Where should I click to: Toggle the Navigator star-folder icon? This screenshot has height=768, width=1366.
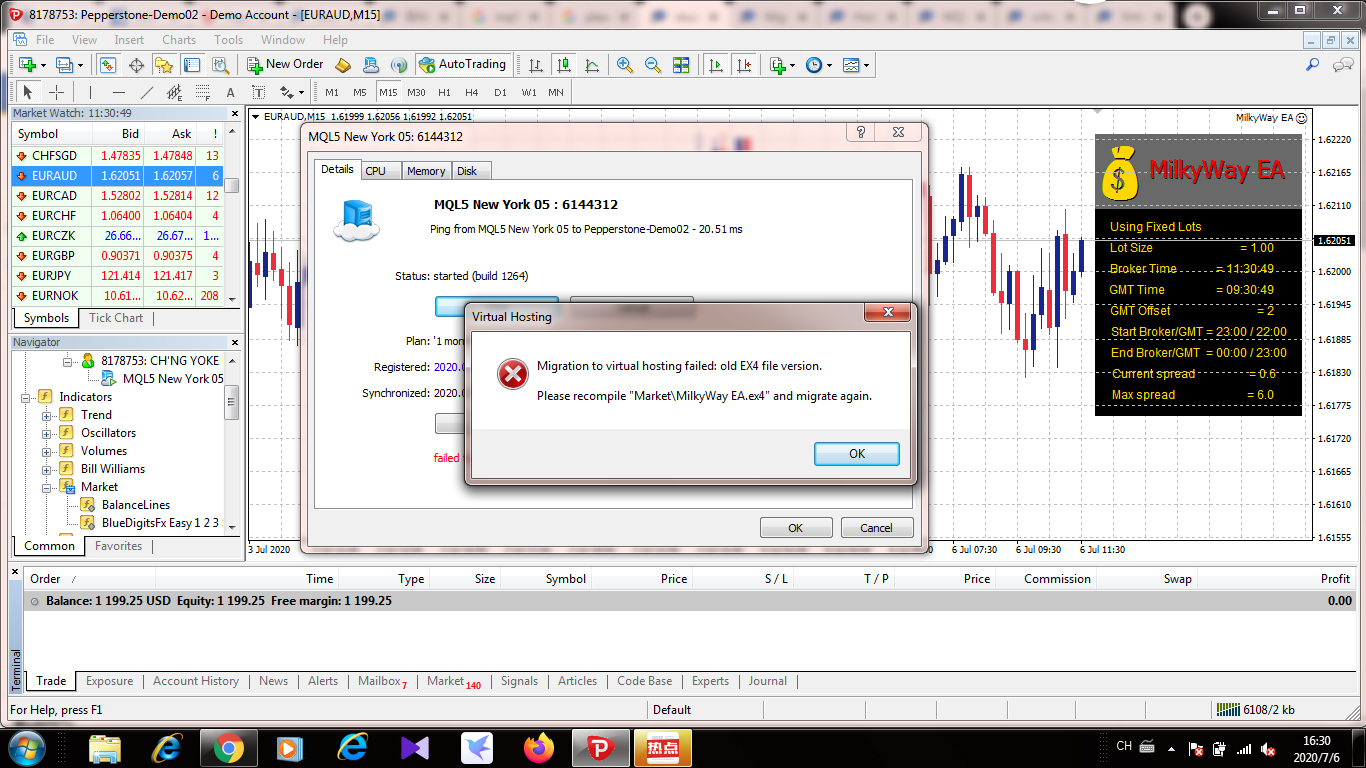click(x=164, y=65)
